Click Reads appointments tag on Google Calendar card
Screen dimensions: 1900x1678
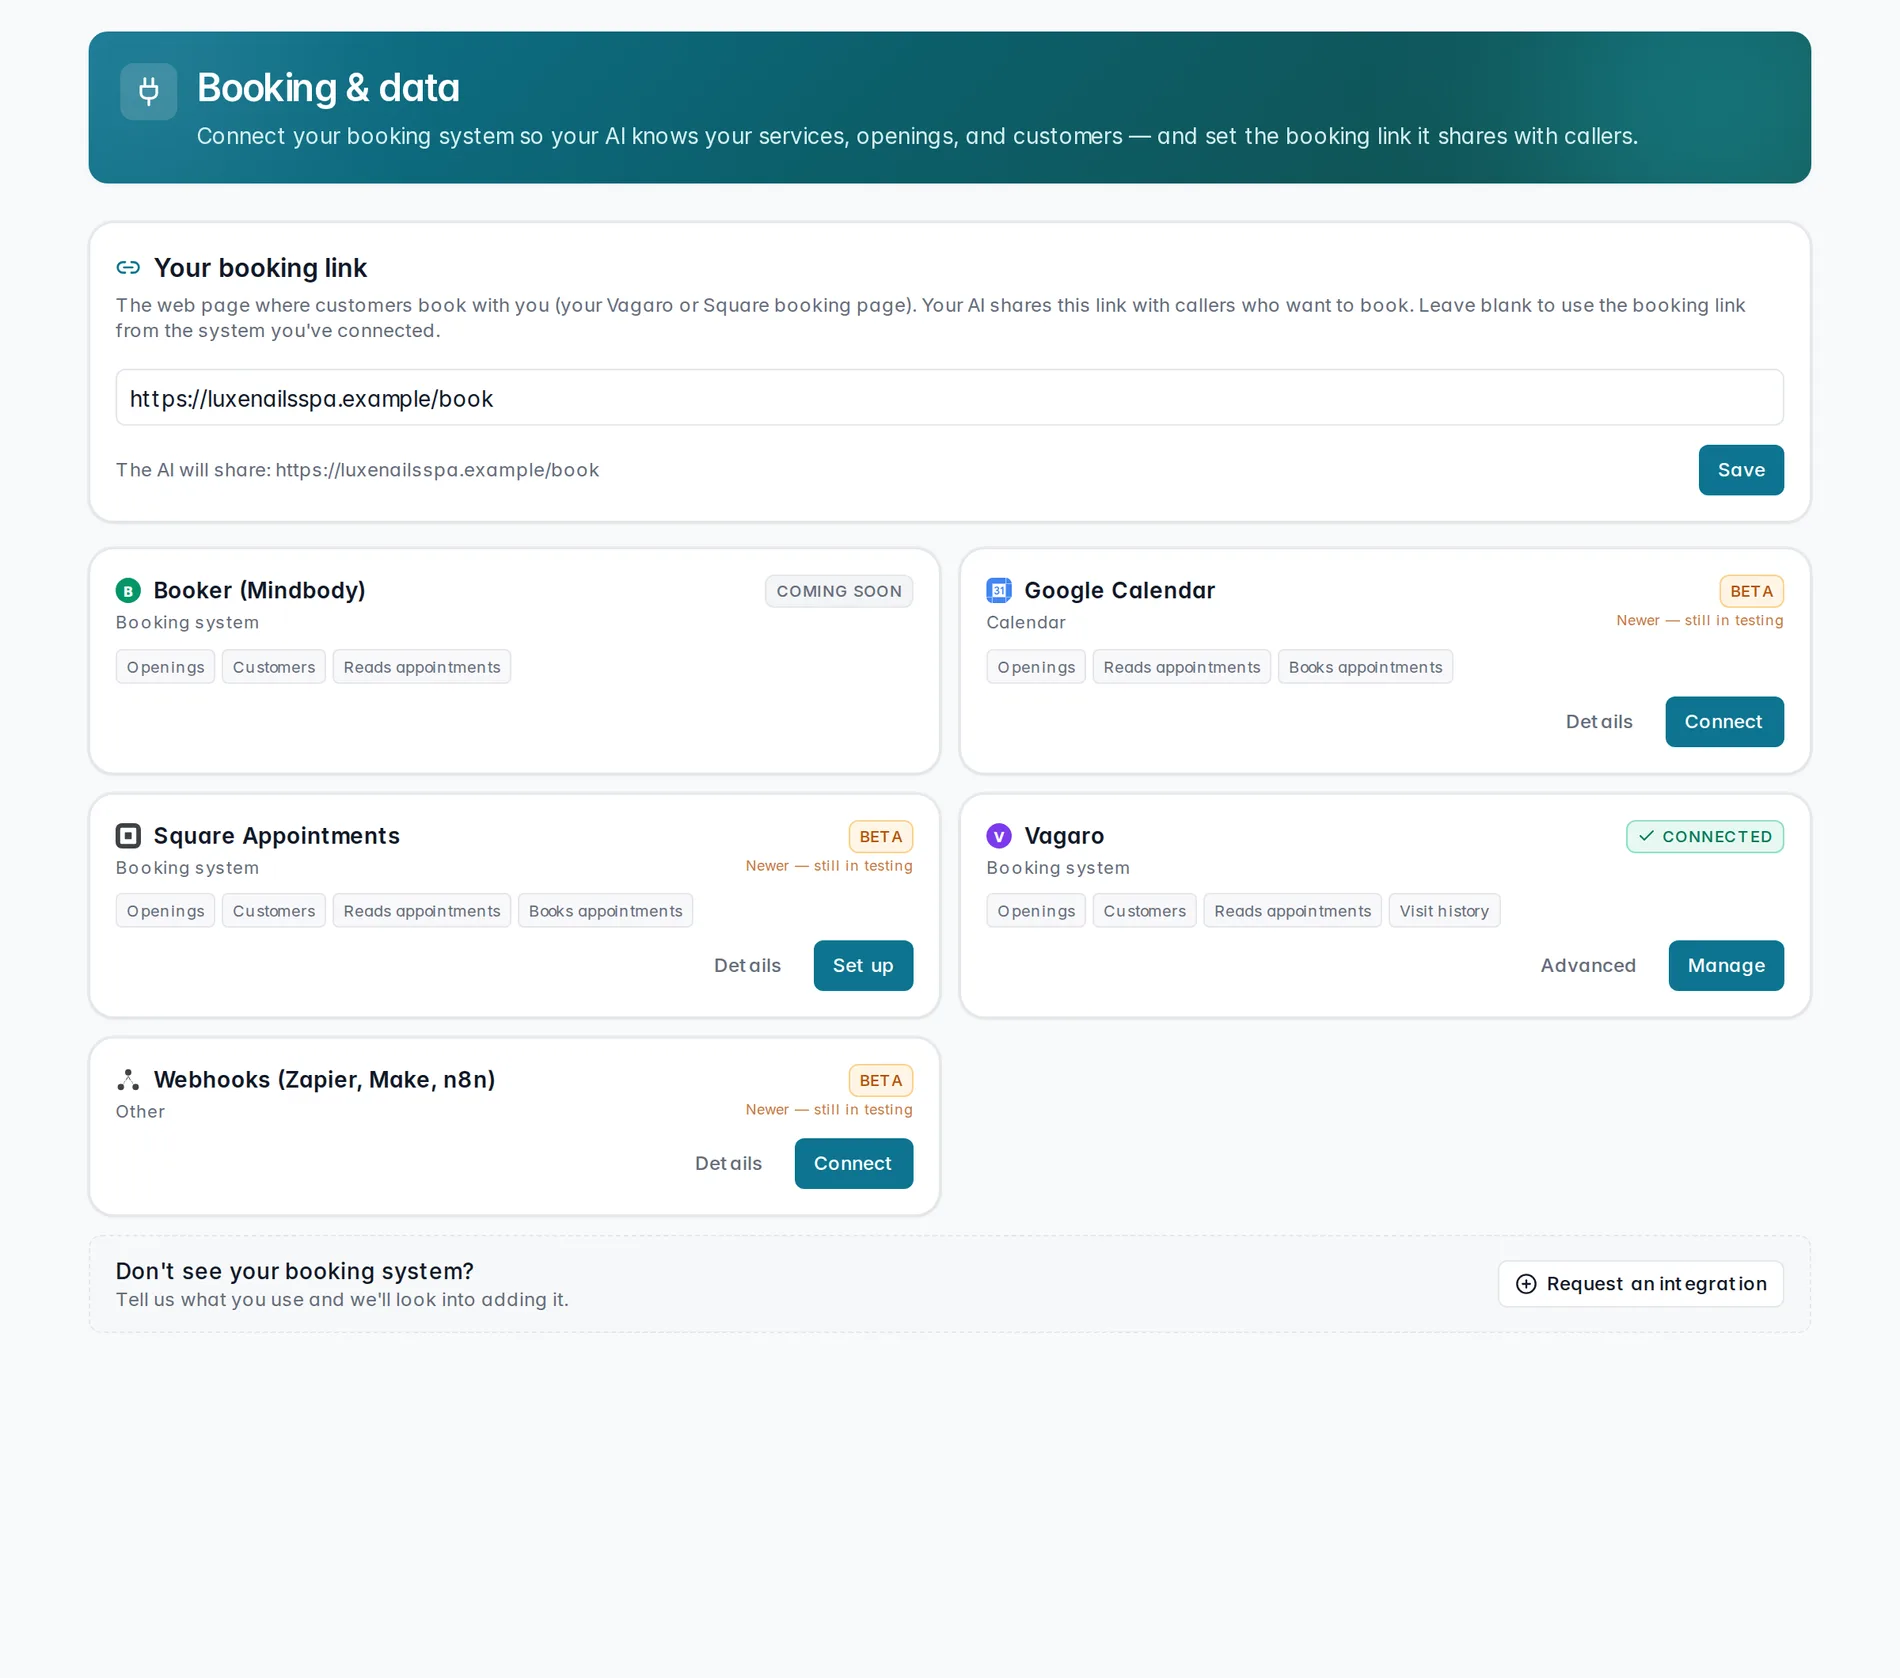point(1182,667)
